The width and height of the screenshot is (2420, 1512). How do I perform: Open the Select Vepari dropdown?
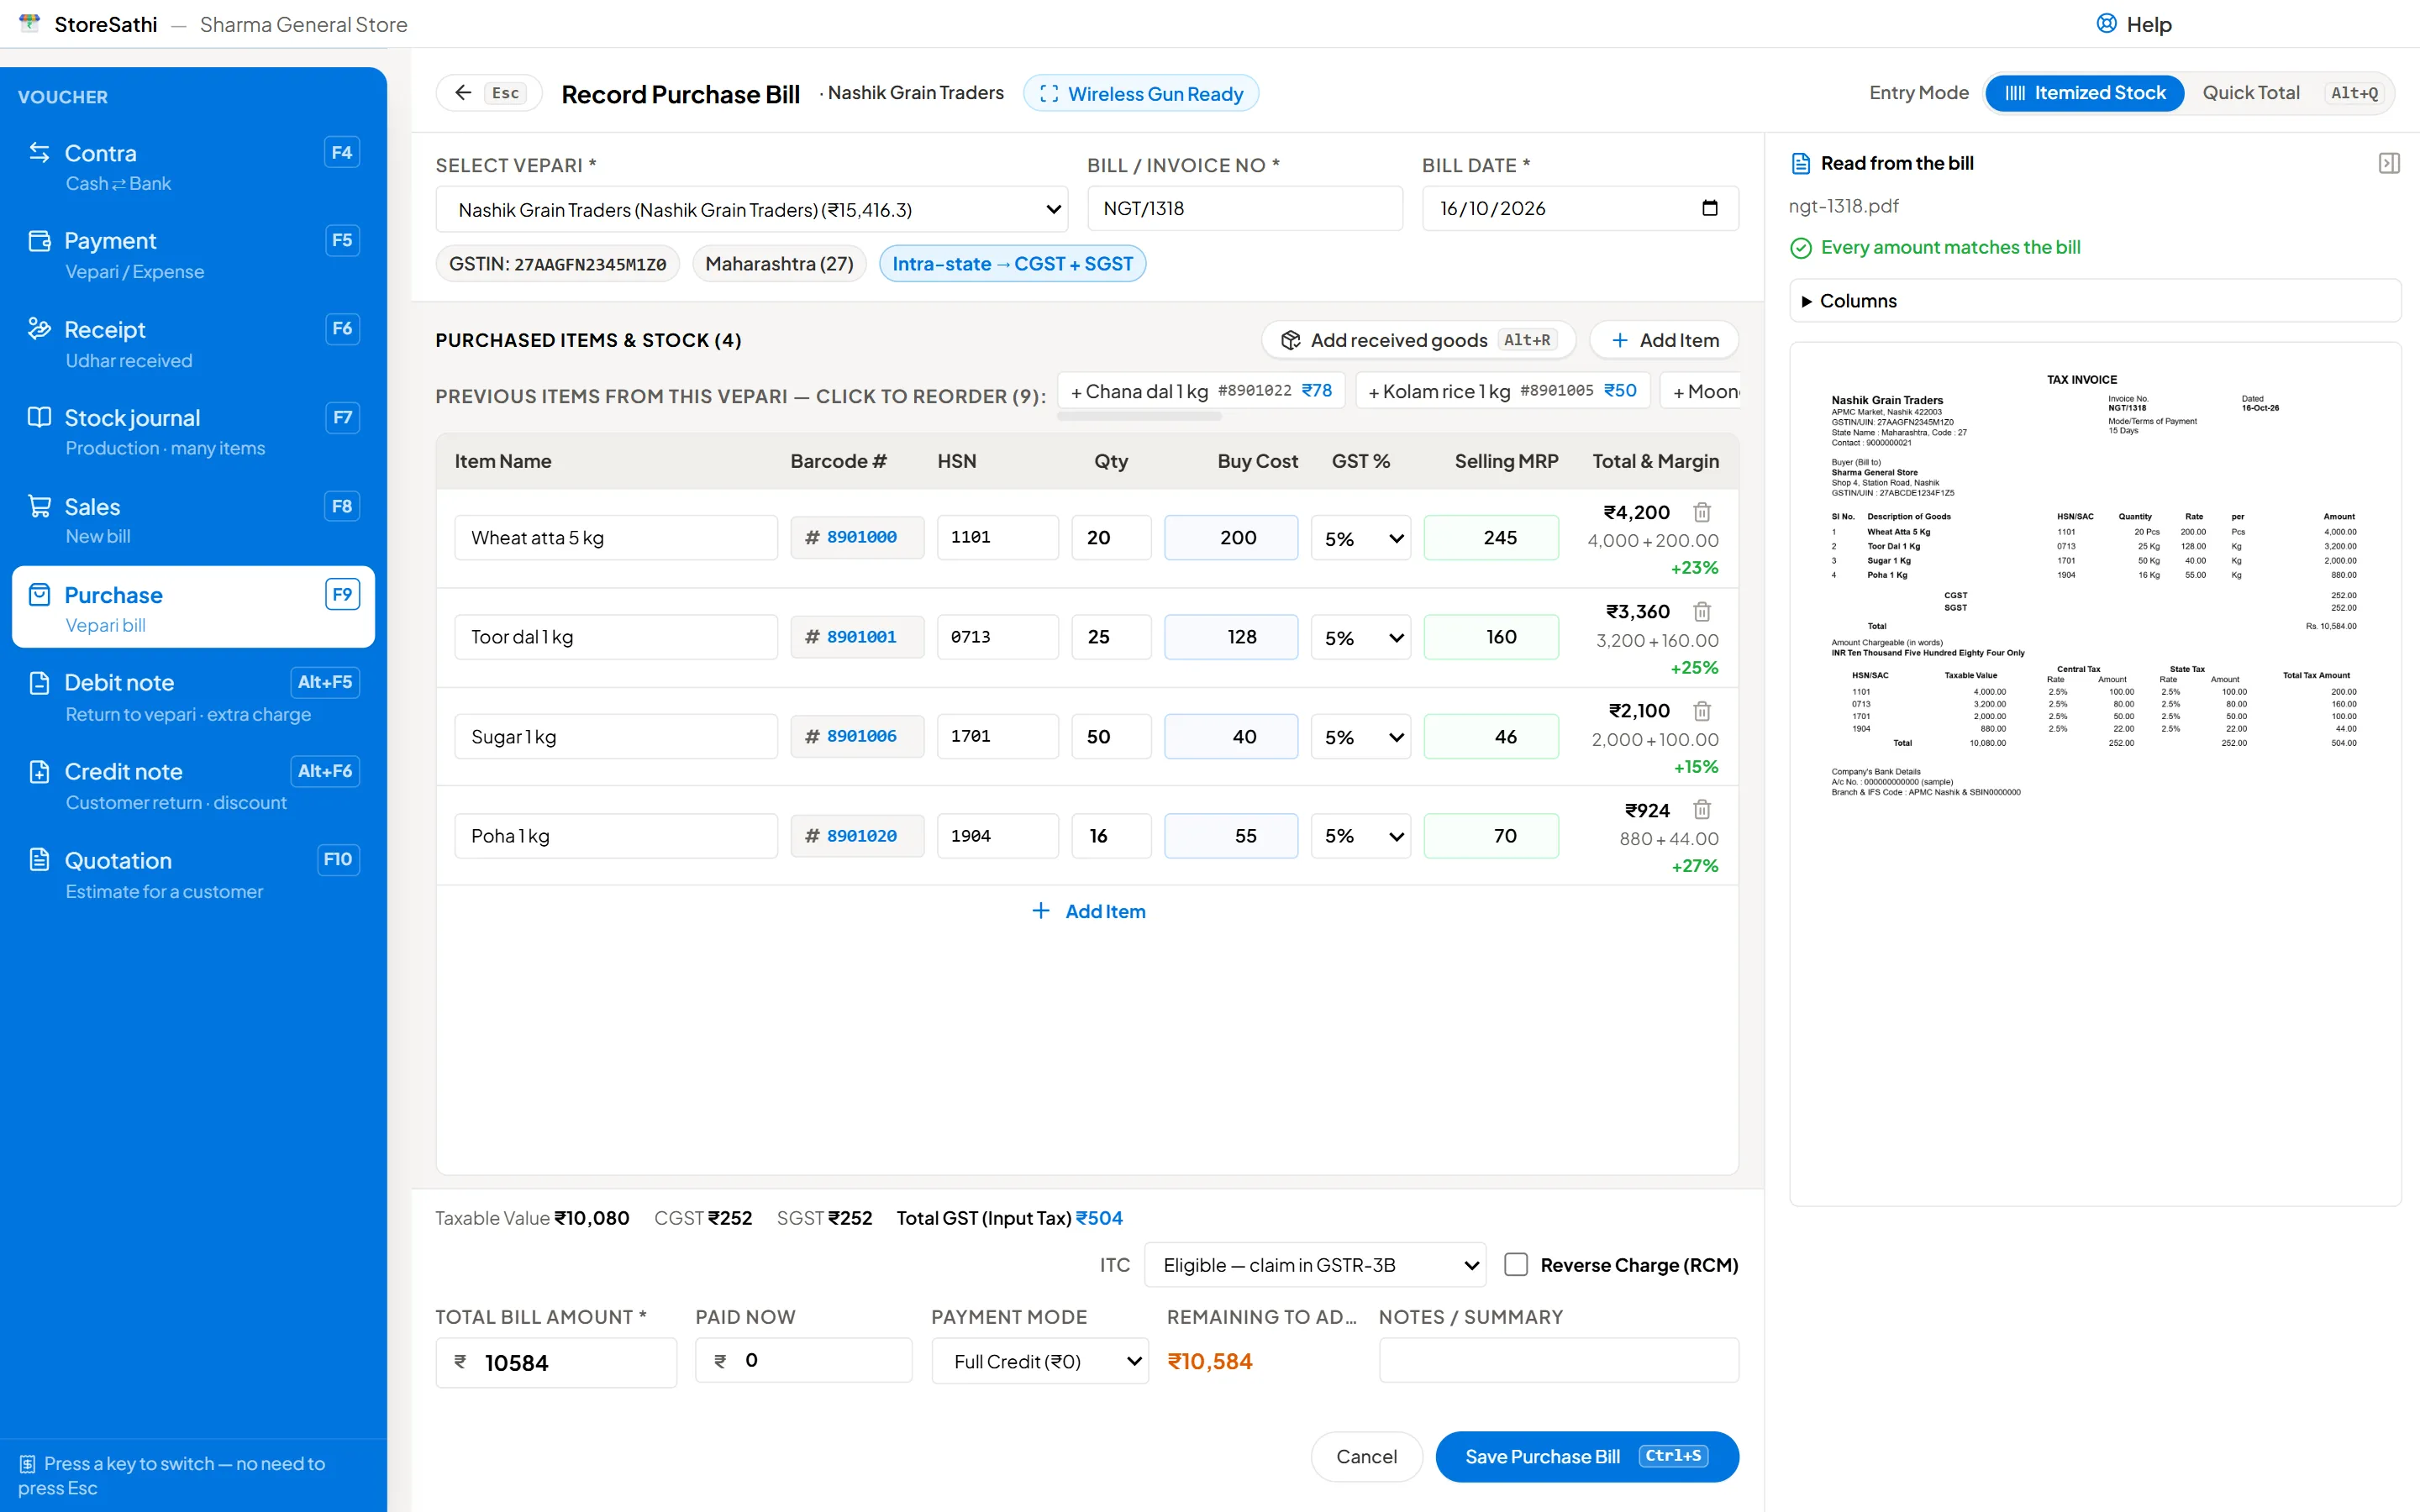click(751, 210)
